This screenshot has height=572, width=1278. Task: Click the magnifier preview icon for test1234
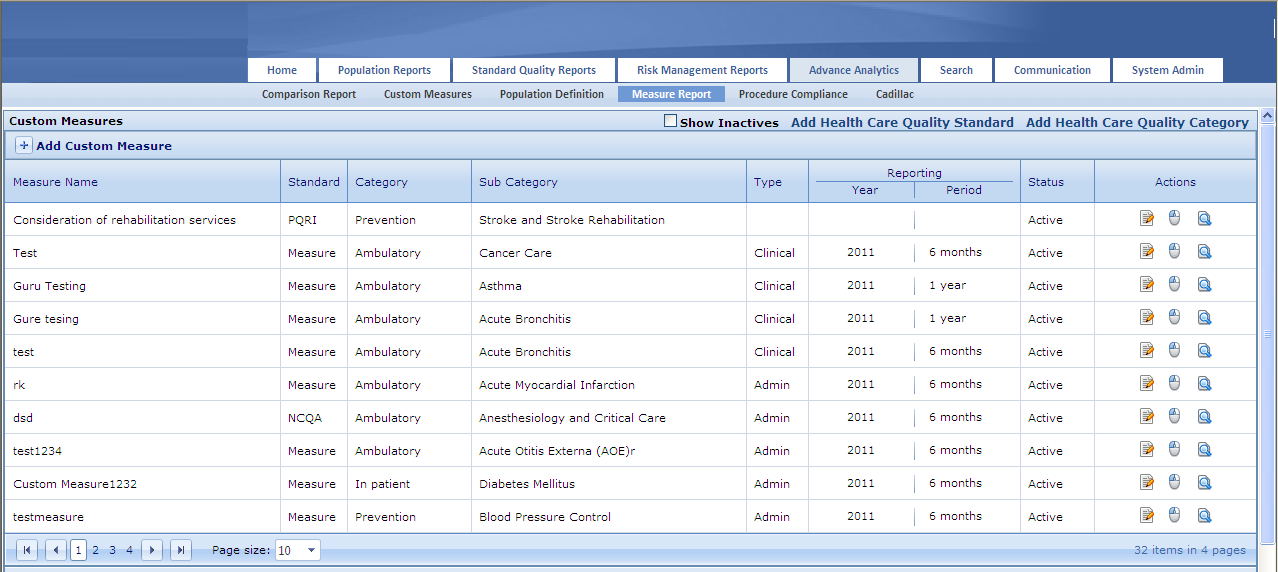[1204, 450]
